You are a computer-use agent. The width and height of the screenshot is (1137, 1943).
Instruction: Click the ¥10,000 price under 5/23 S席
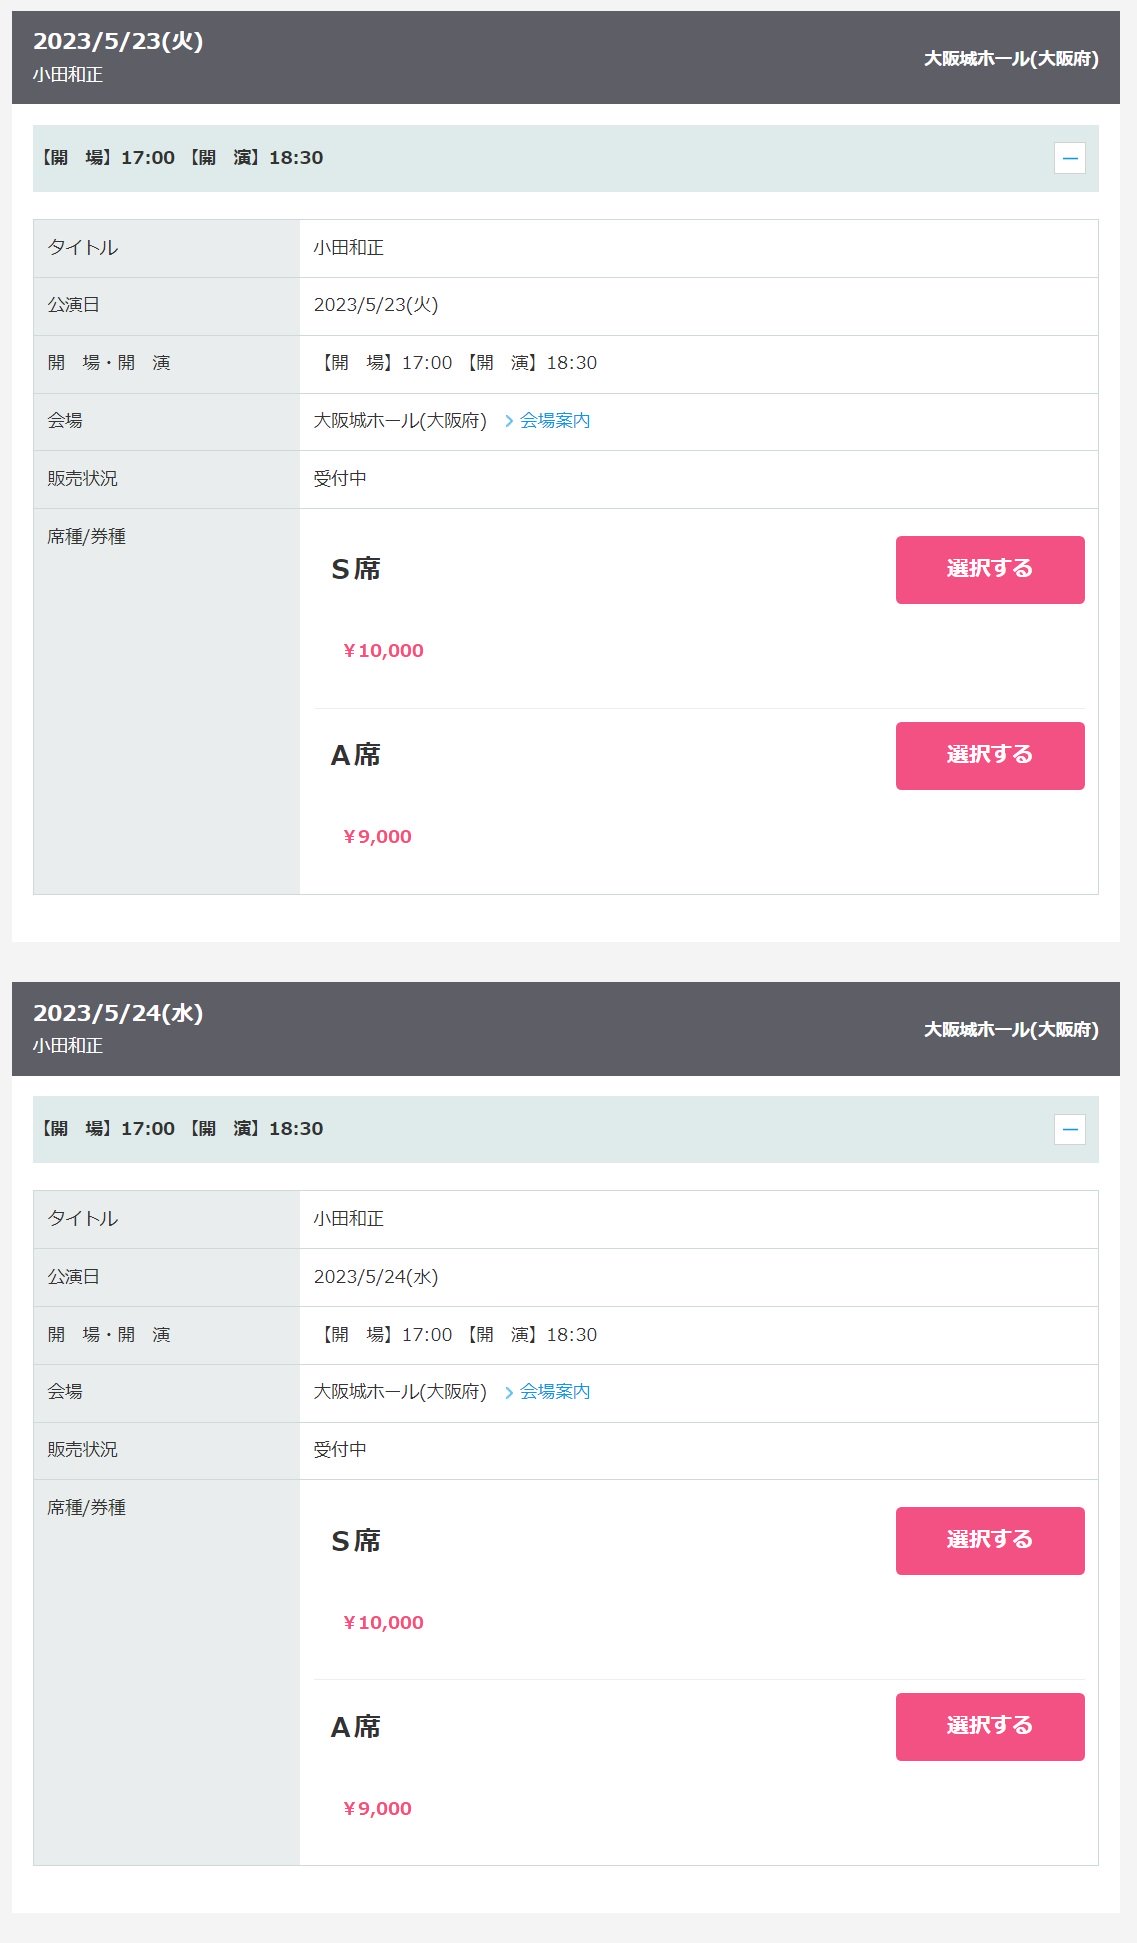pos(383,651)
